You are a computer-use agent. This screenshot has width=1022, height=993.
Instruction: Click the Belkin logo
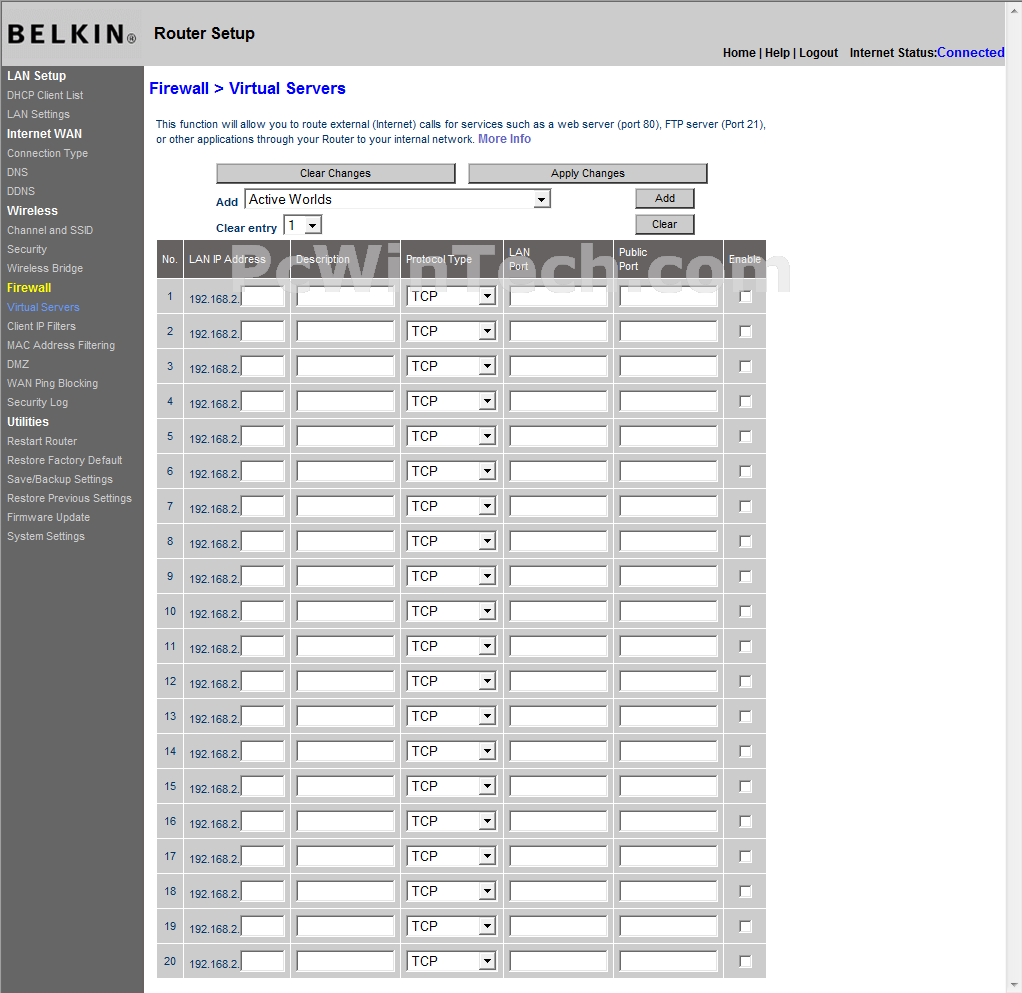point(72,34)
